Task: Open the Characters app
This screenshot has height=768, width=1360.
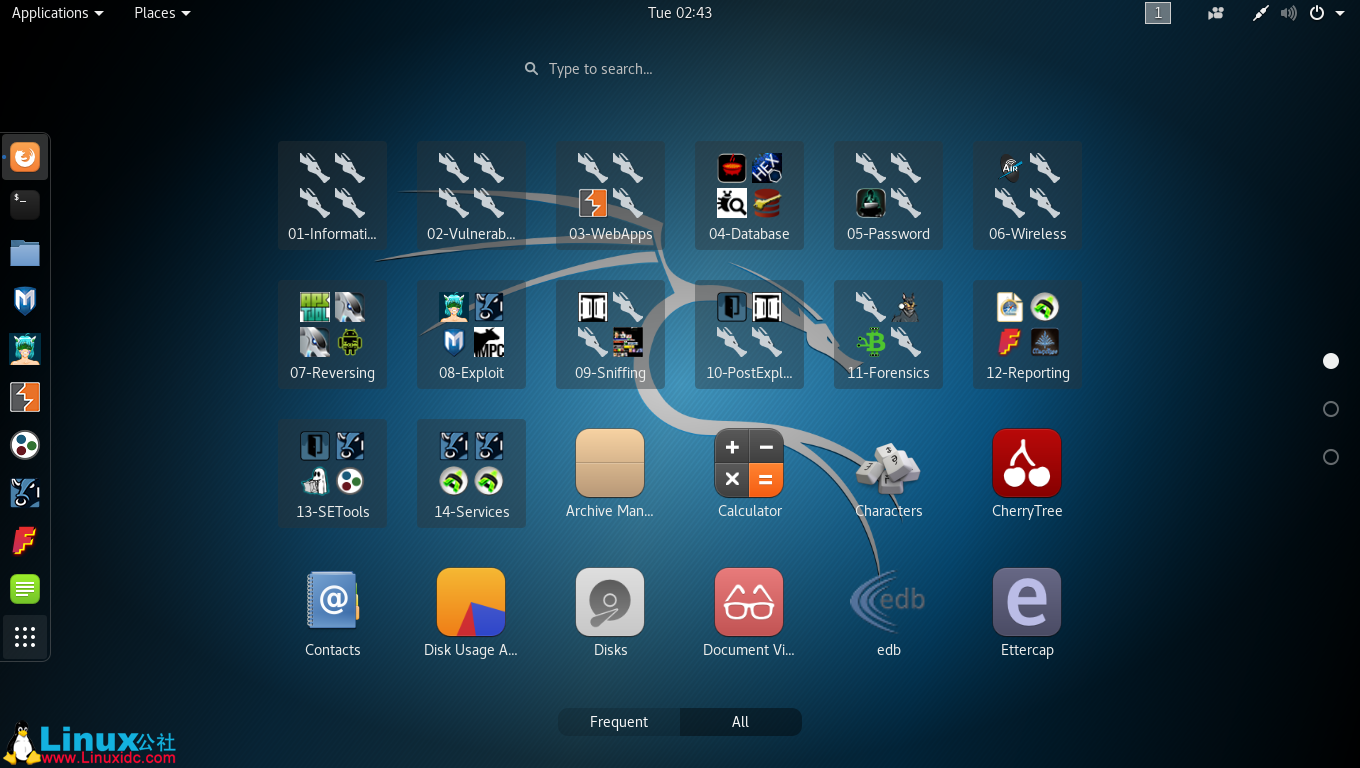Action: pyautogui.click(x=888, y=474)
